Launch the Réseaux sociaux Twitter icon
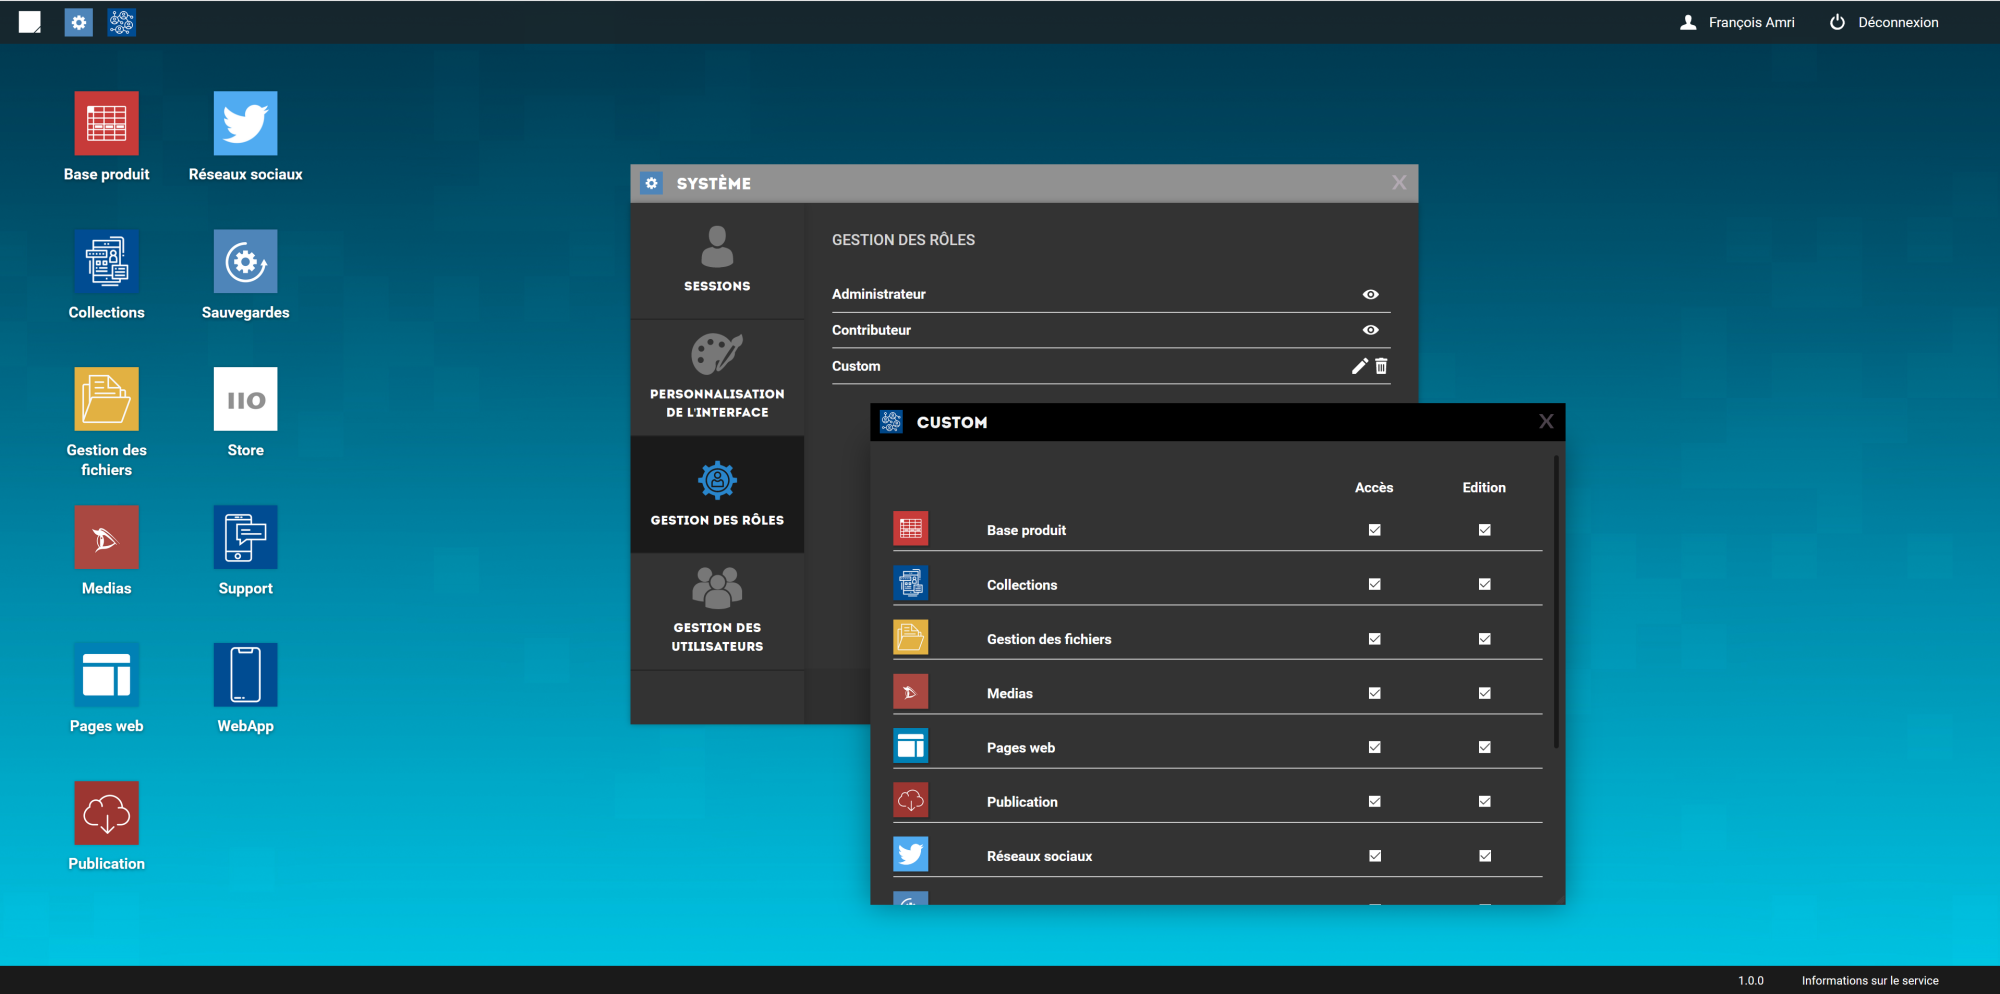This screenshot has width=2000, height=994. coord(245,124)
